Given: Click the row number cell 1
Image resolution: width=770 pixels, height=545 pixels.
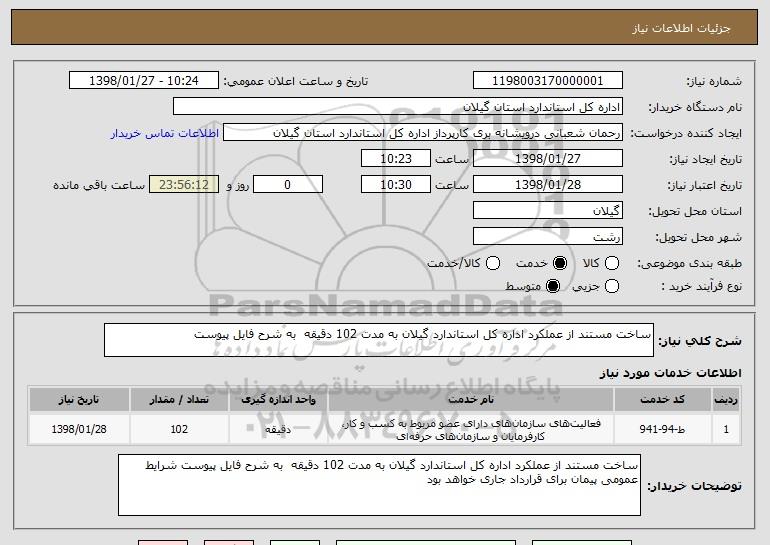Looking at the screenshot, I should click(x=726, y=429).
